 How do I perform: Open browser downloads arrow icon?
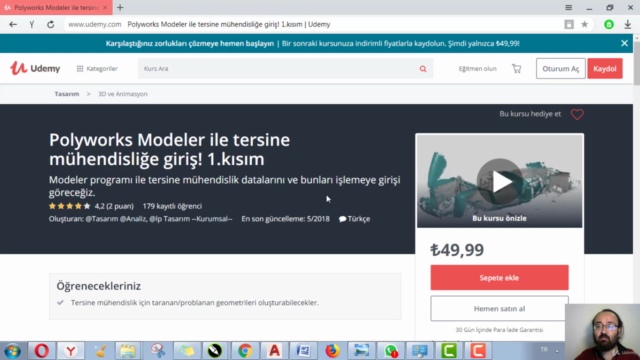pyautogui.click(x=628, y=24)
